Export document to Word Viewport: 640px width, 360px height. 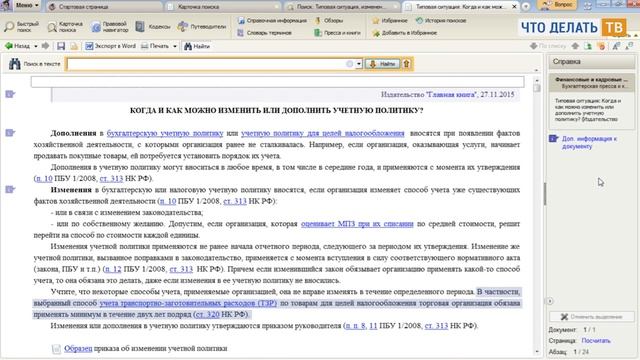pos(110,46)
